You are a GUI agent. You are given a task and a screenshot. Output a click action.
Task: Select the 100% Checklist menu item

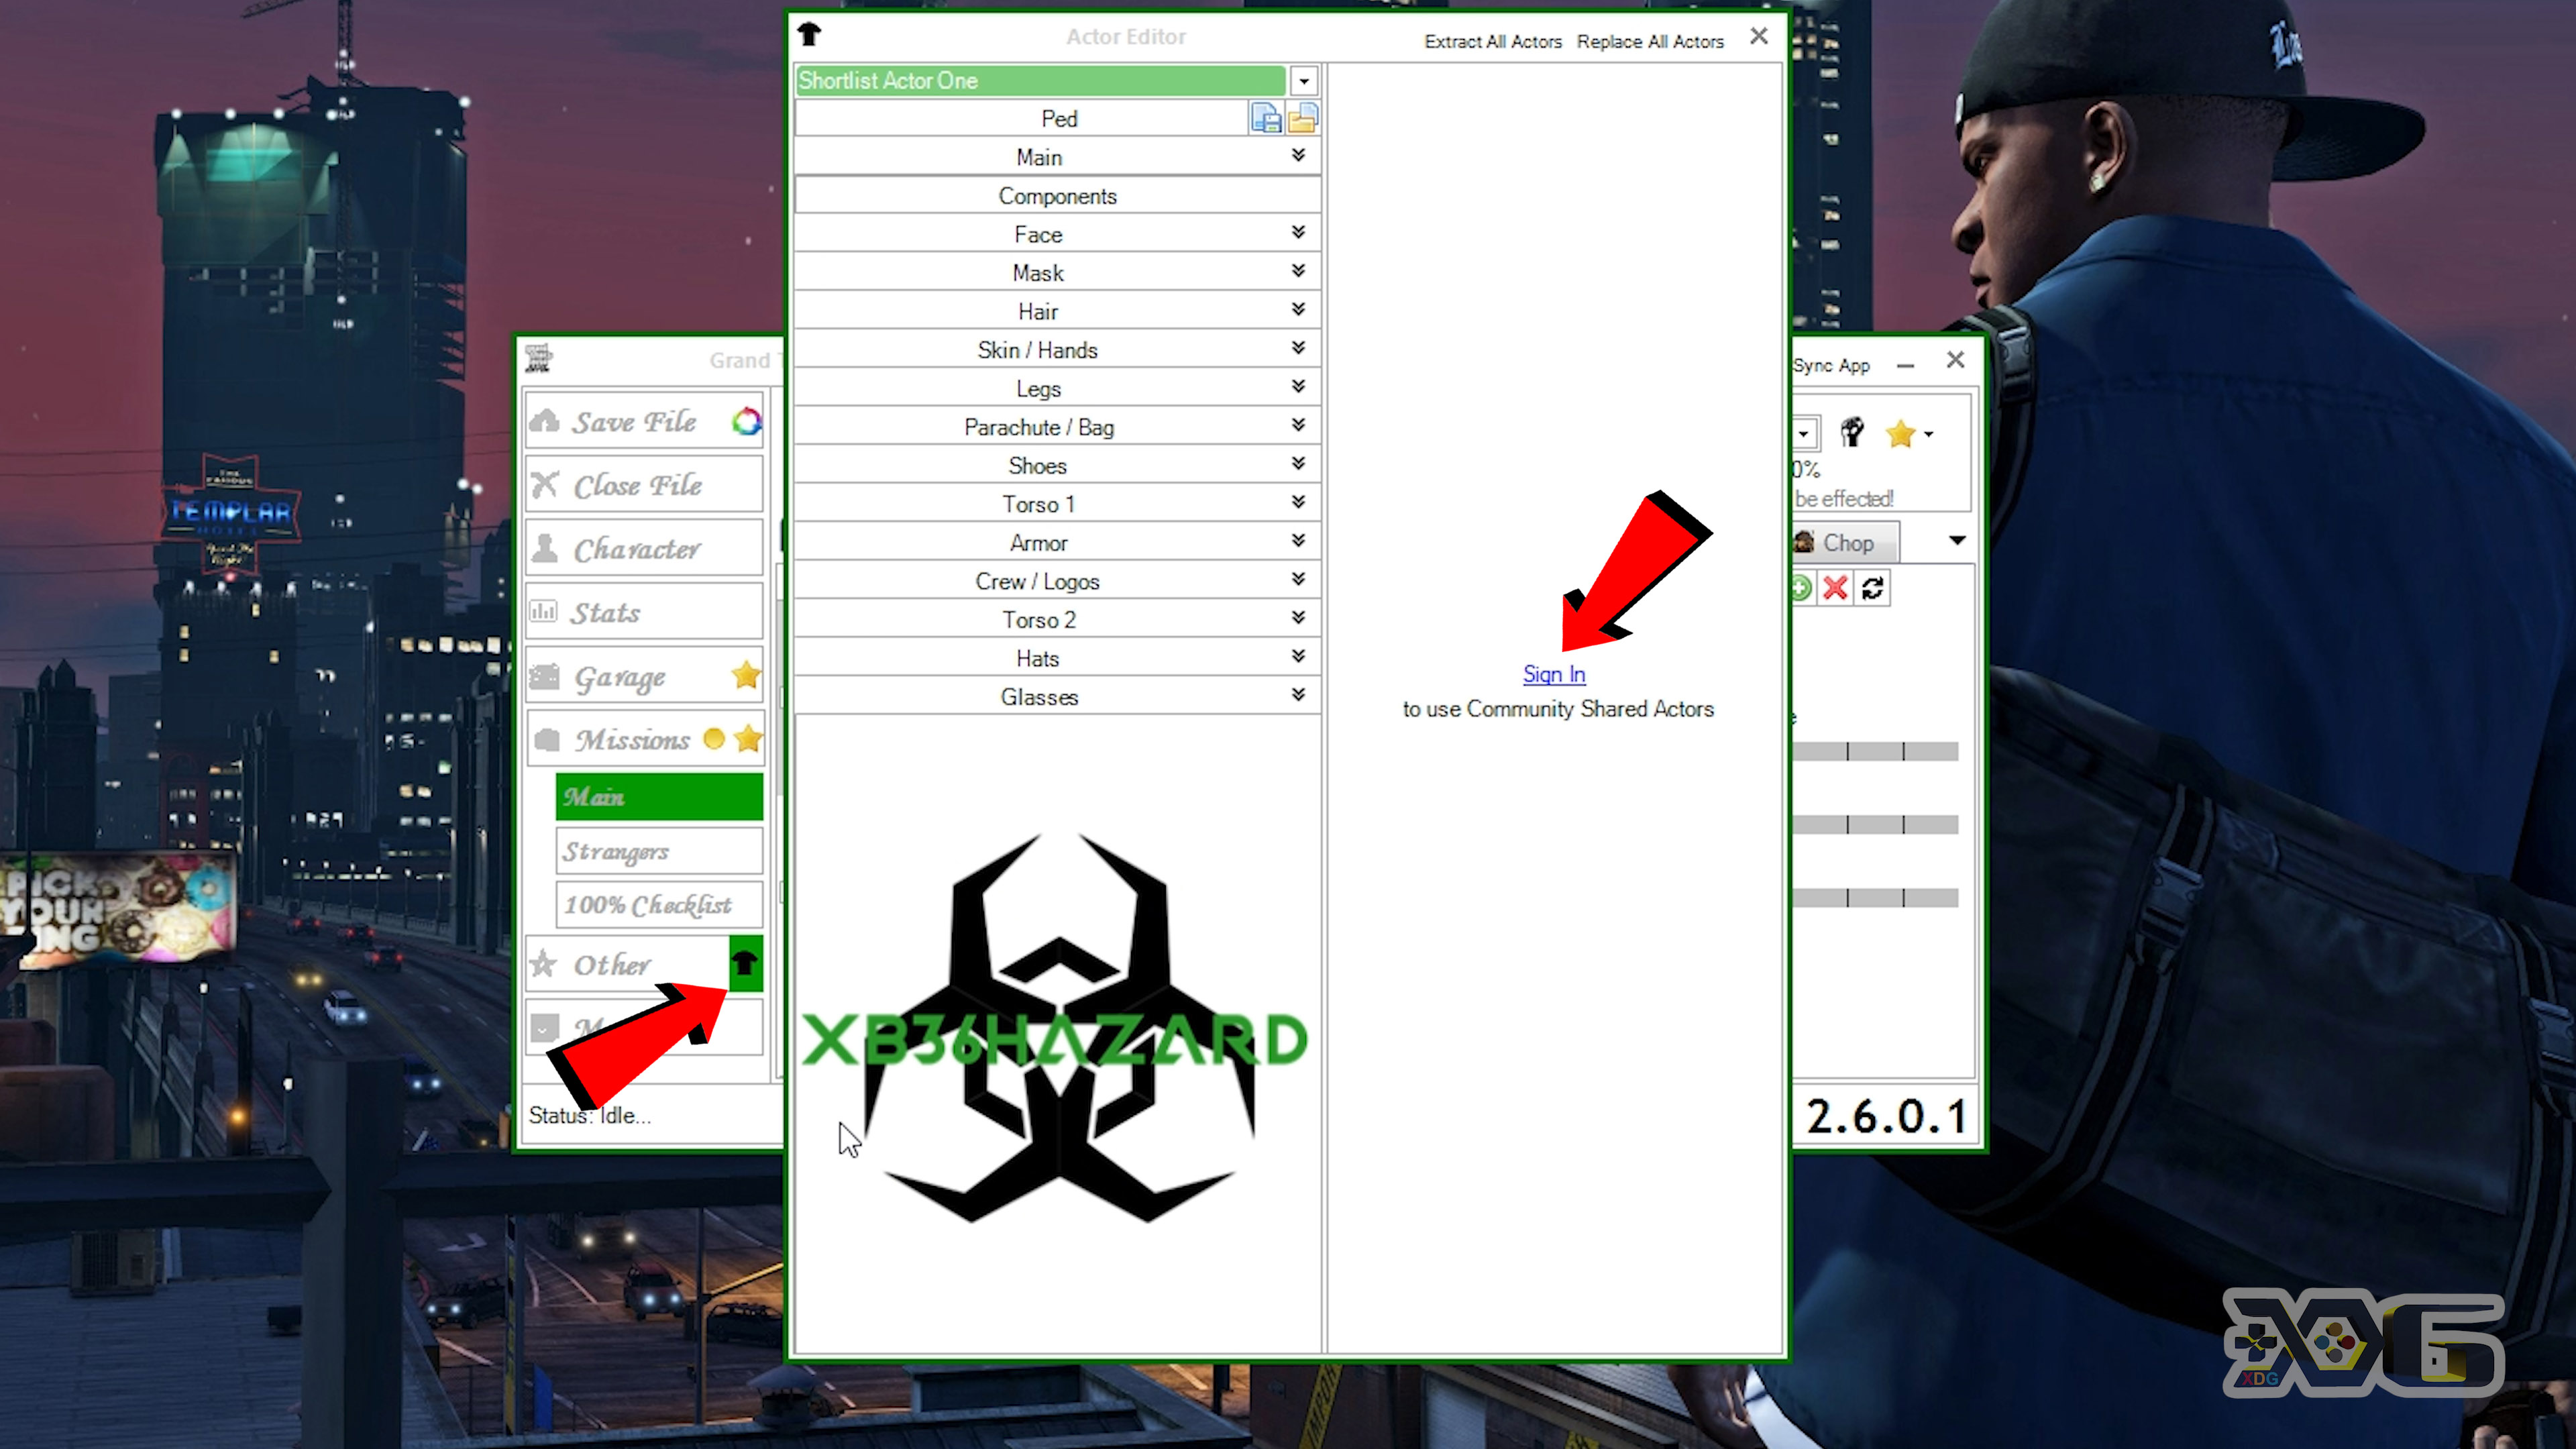[647, 904]
